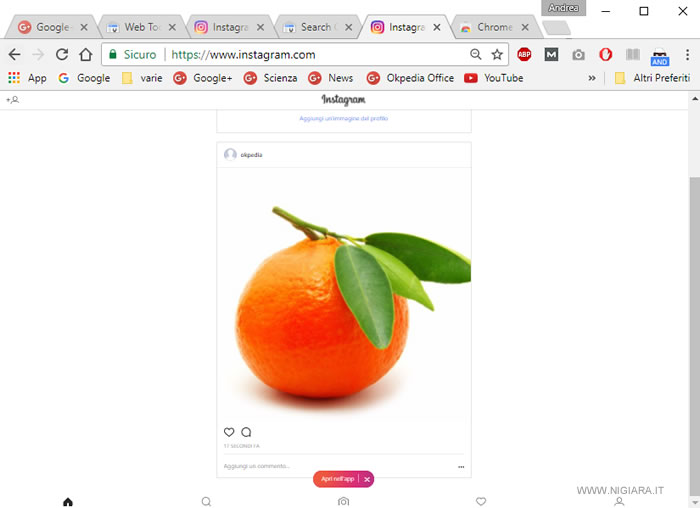Expand hidden bookmarks chevron
This screenshot has height=508, width=700.
(x=592, y=78)
